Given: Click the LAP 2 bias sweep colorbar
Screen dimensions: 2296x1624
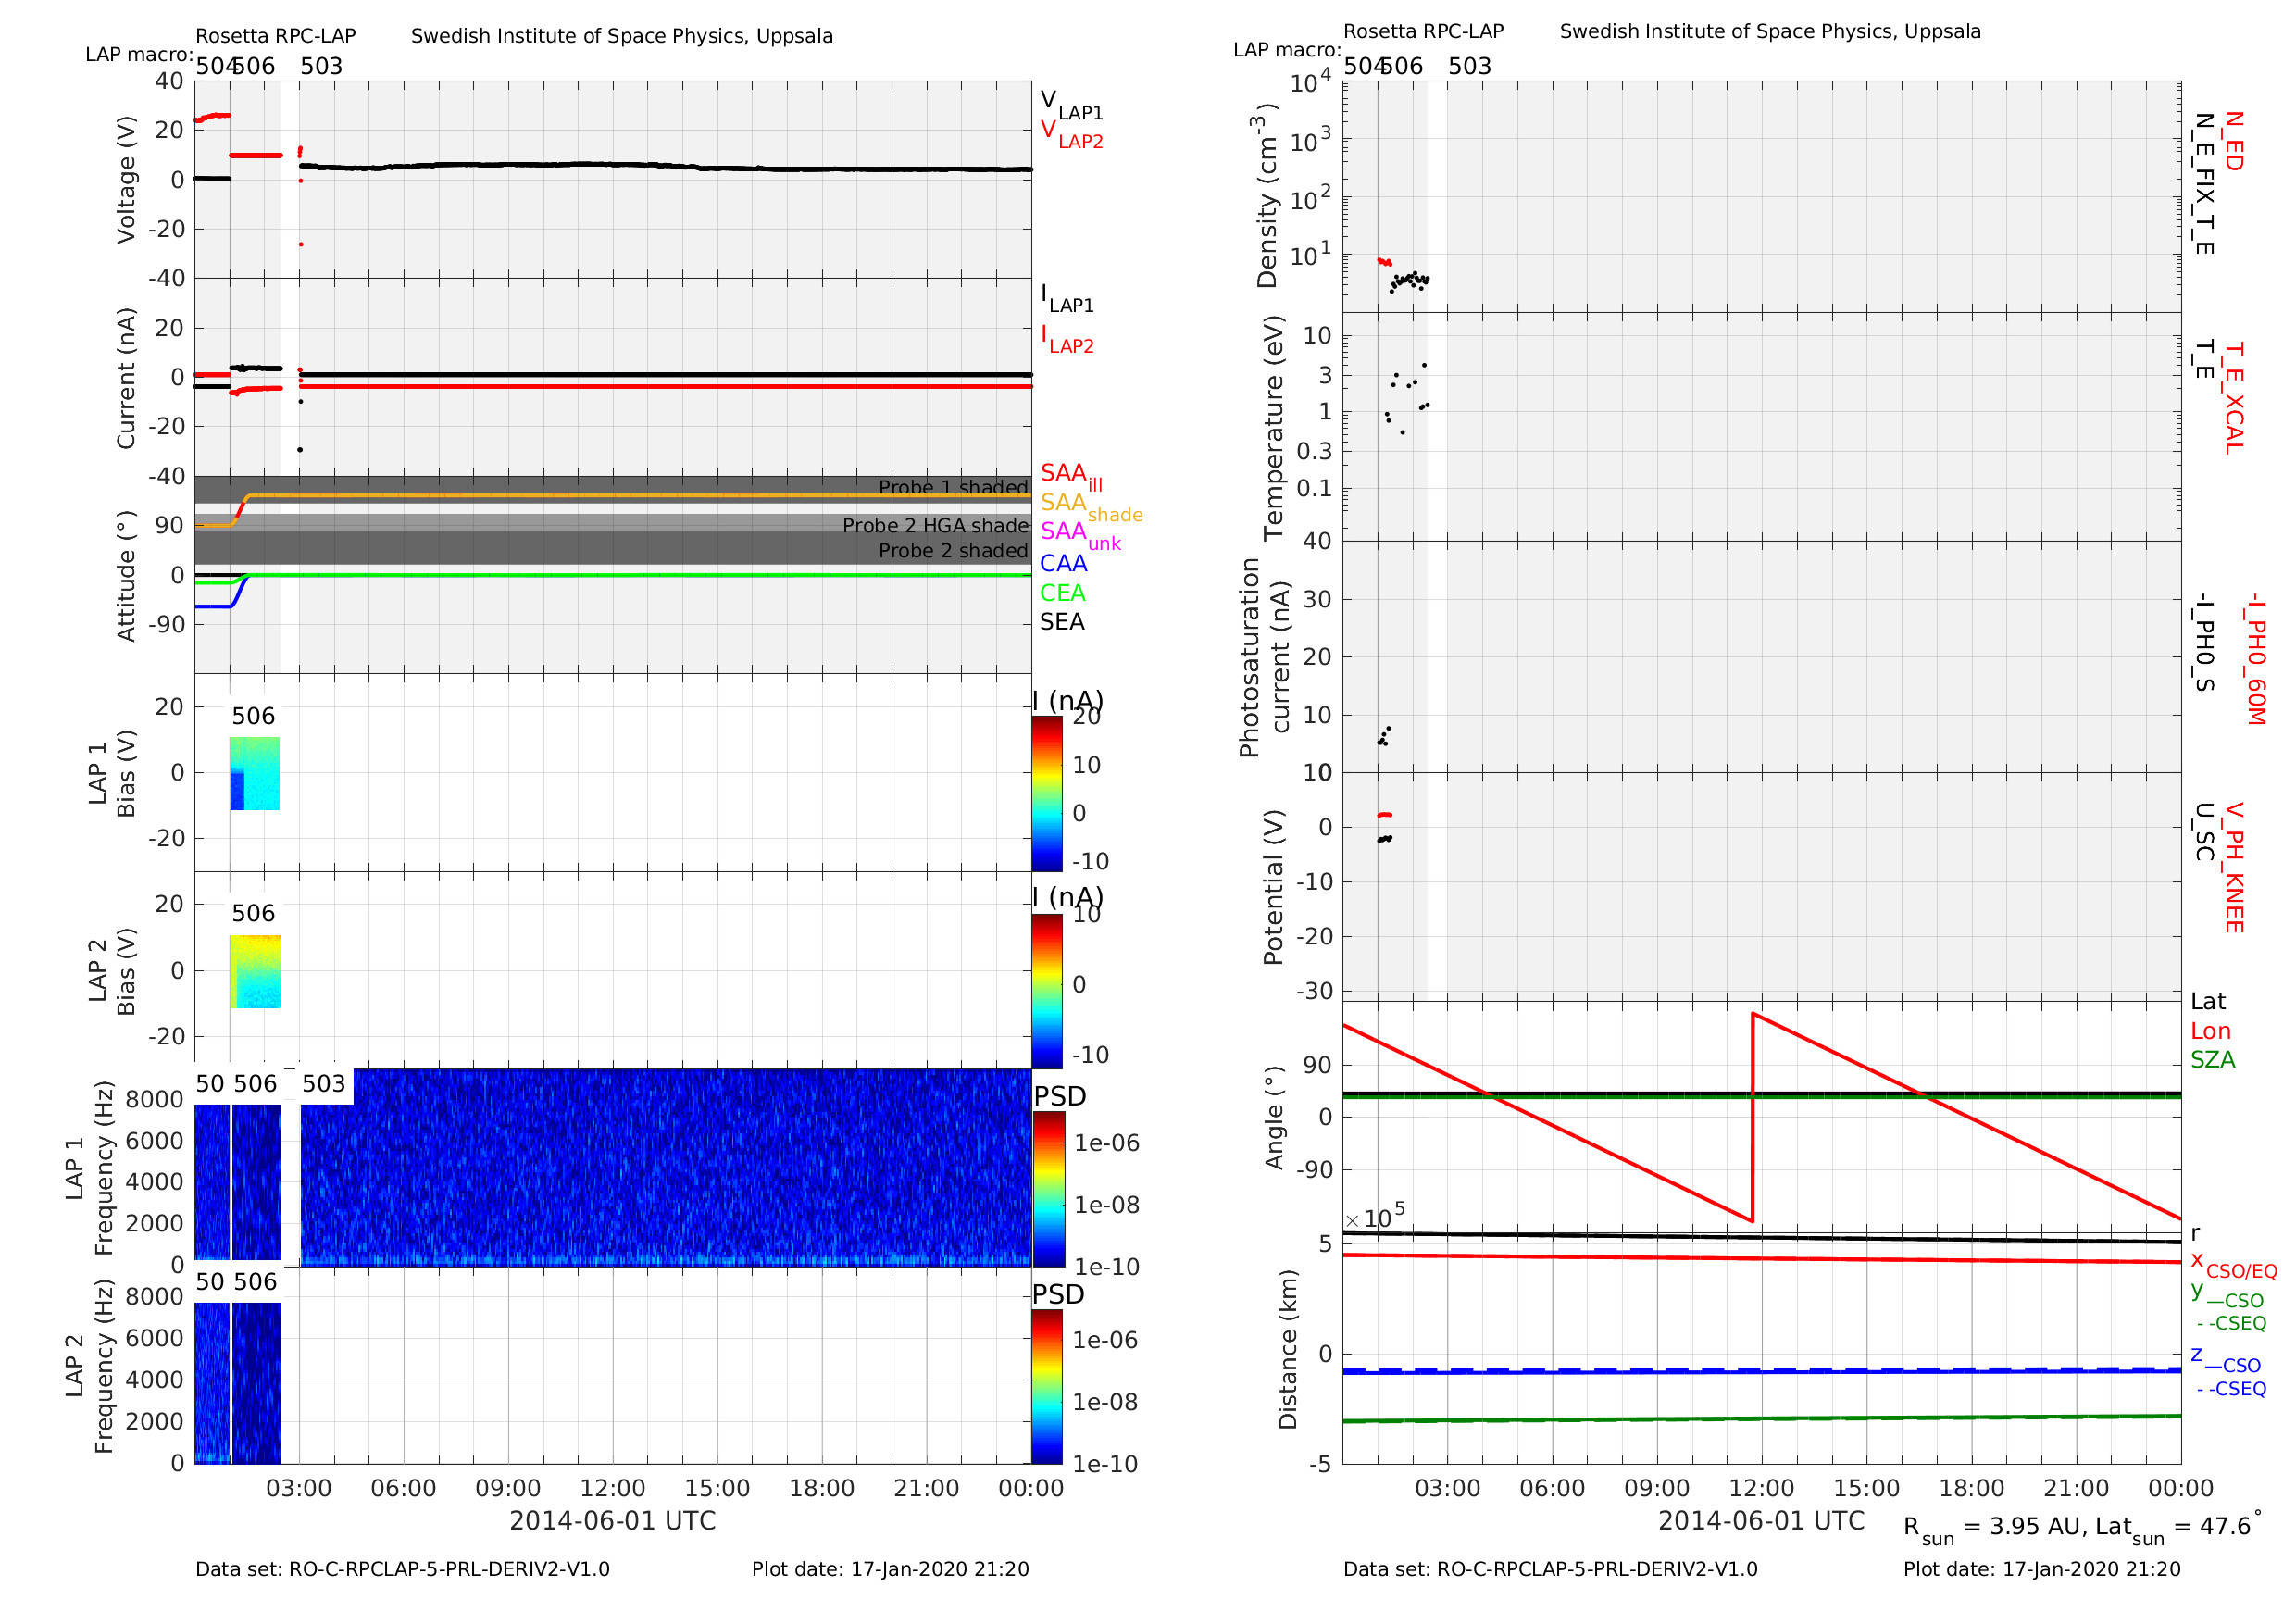Looking at the screenshot, I should click(x=1047, y=991).
